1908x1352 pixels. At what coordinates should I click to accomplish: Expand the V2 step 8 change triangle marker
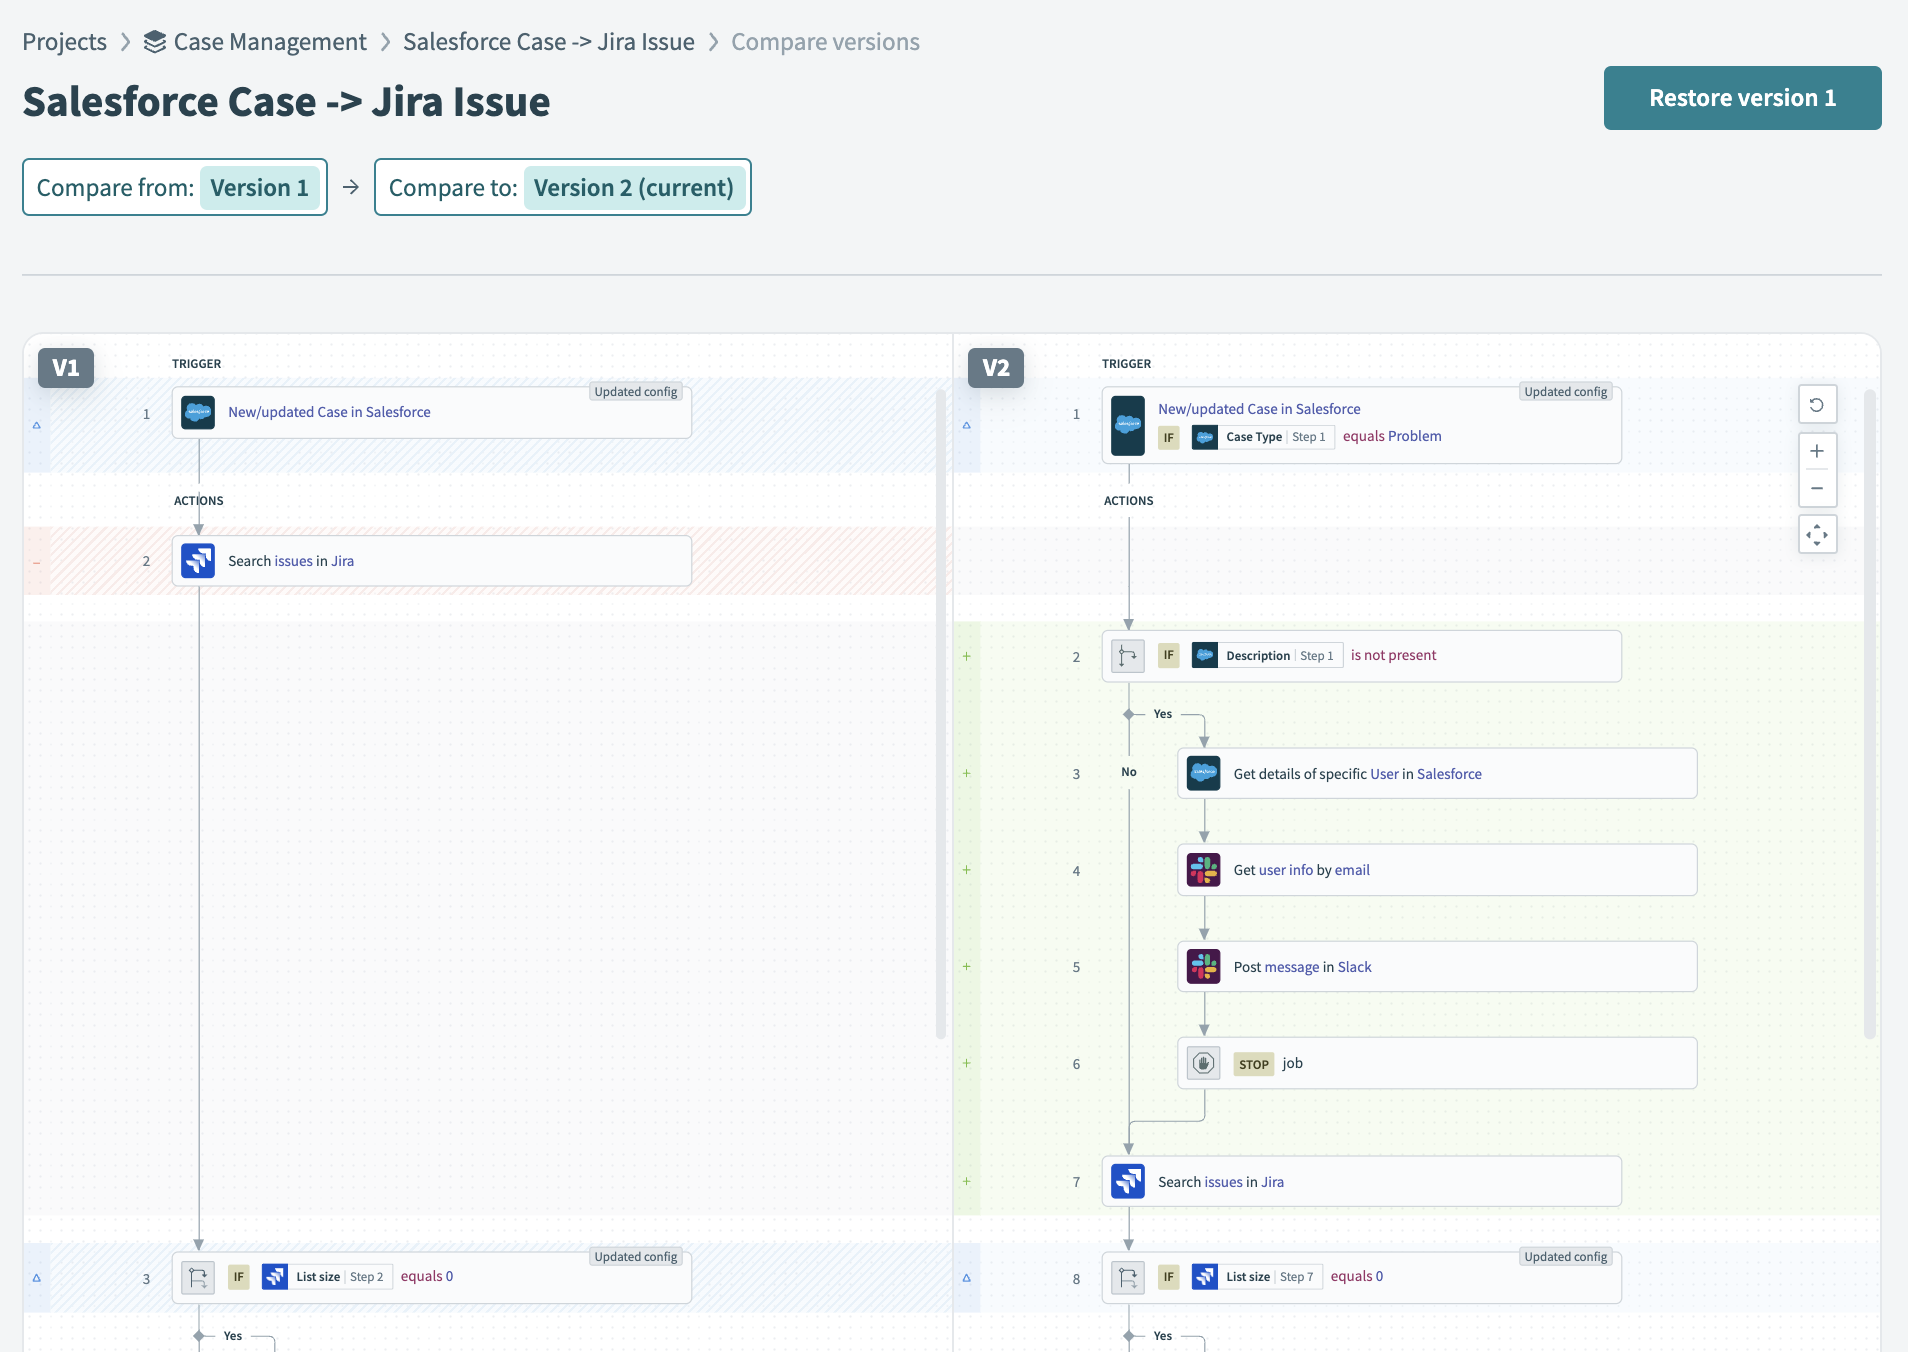(966, 1277)
